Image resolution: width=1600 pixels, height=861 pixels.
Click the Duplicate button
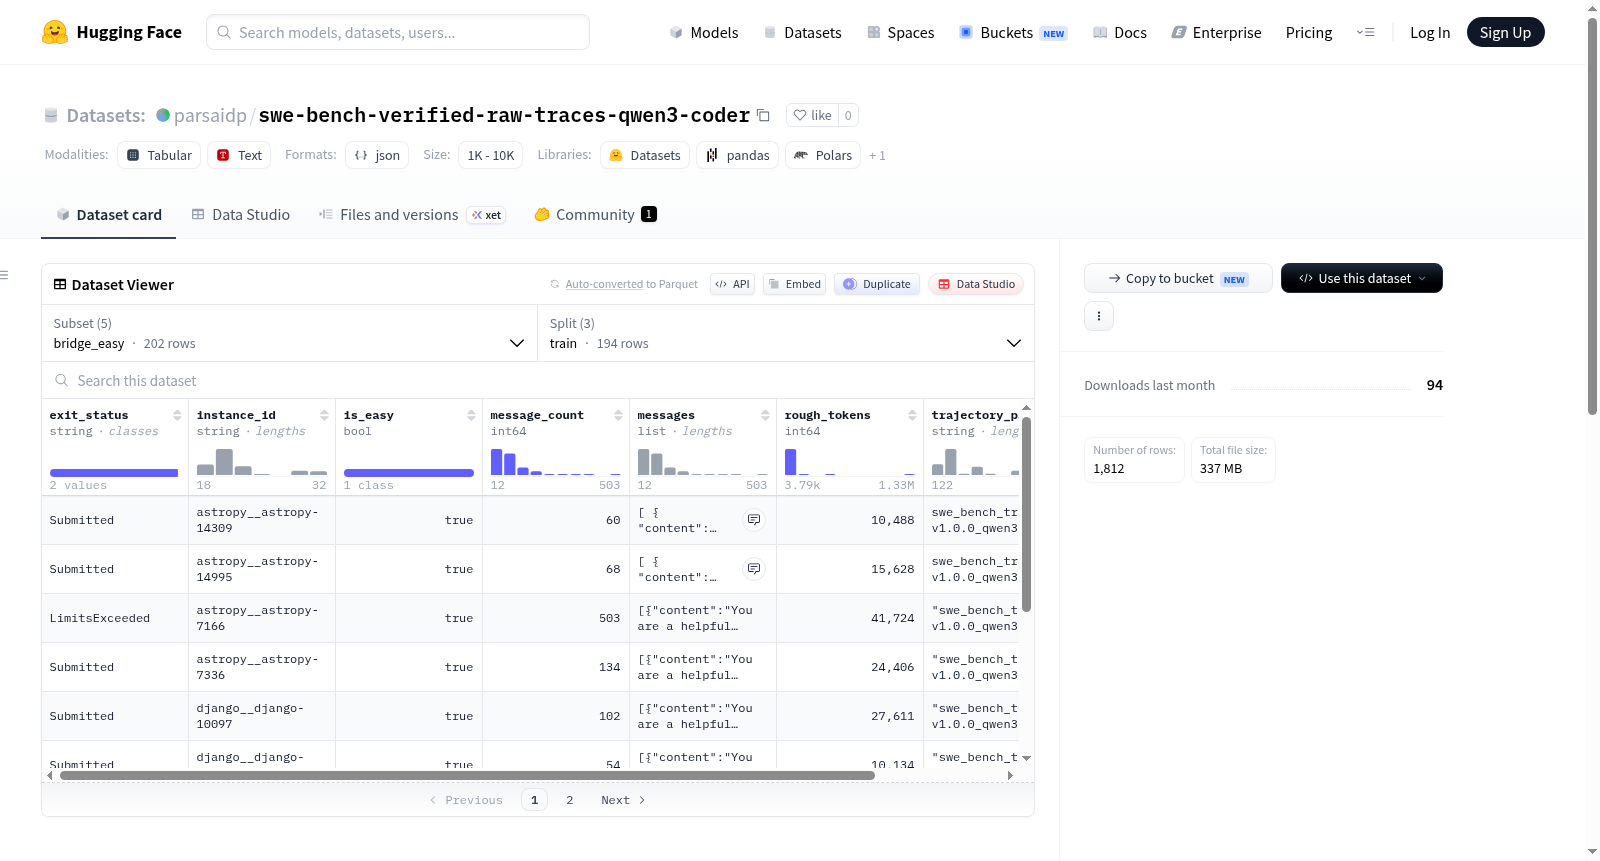[876, 284]
